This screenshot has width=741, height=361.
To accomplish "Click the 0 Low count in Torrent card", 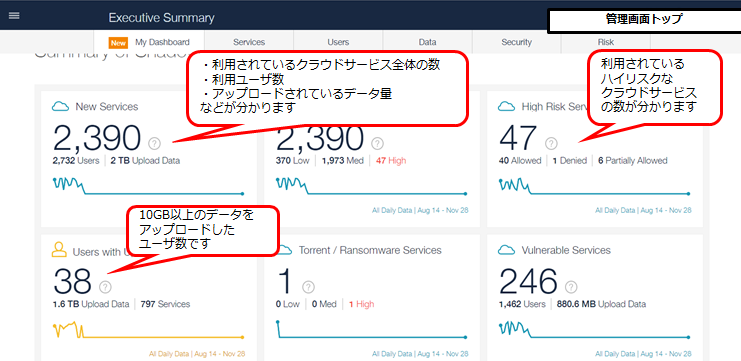I will (x=288, y=304).
